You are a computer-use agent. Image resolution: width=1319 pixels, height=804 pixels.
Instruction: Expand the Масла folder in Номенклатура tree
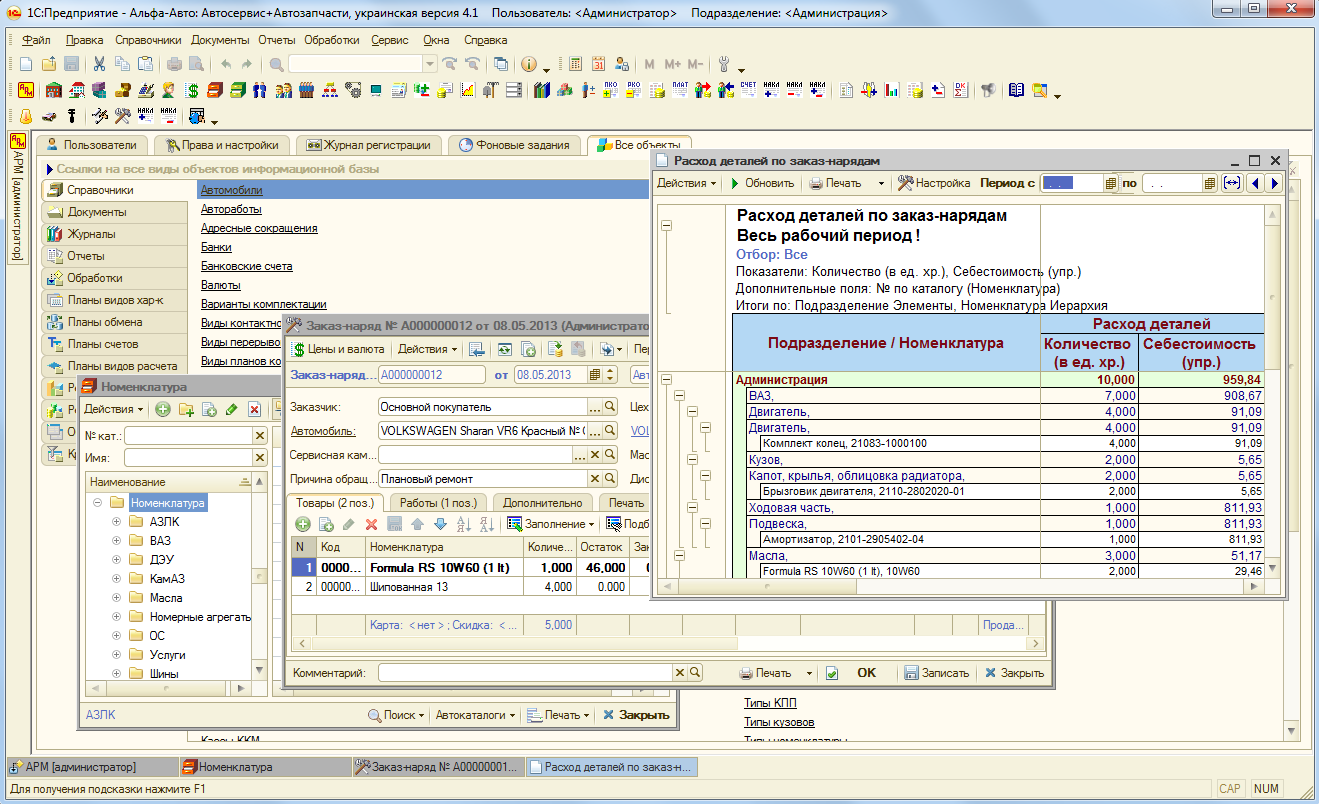116,598
